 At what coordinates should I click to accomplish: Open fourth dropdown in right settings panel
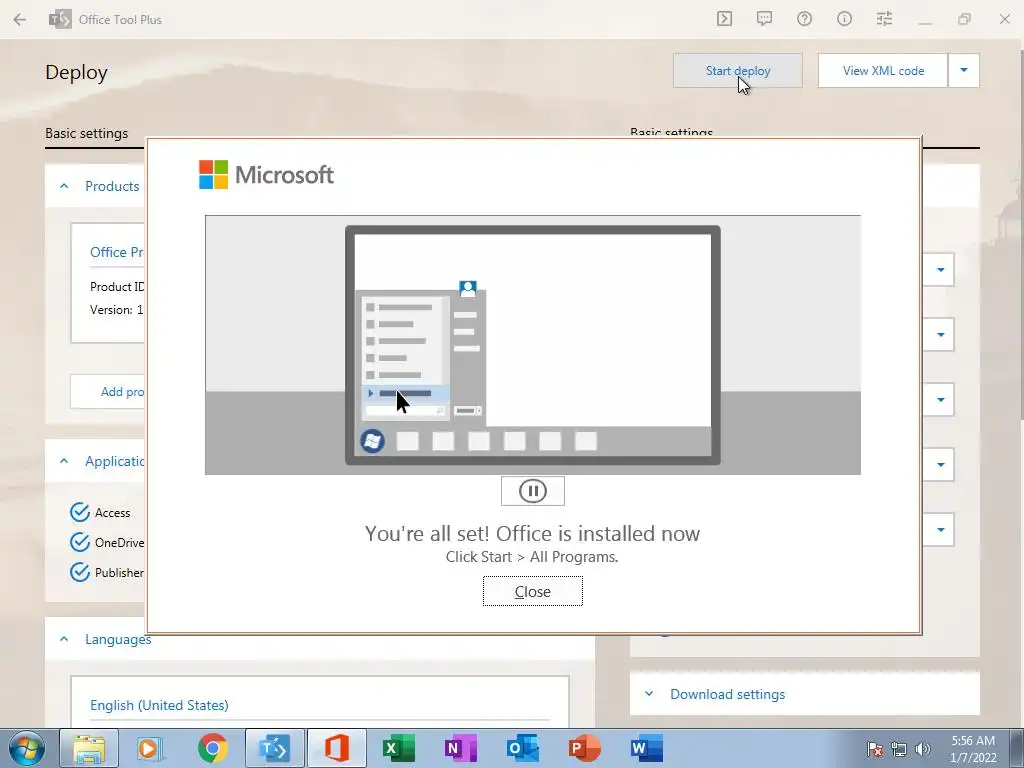pyautogui.click(x=940, y=464)
